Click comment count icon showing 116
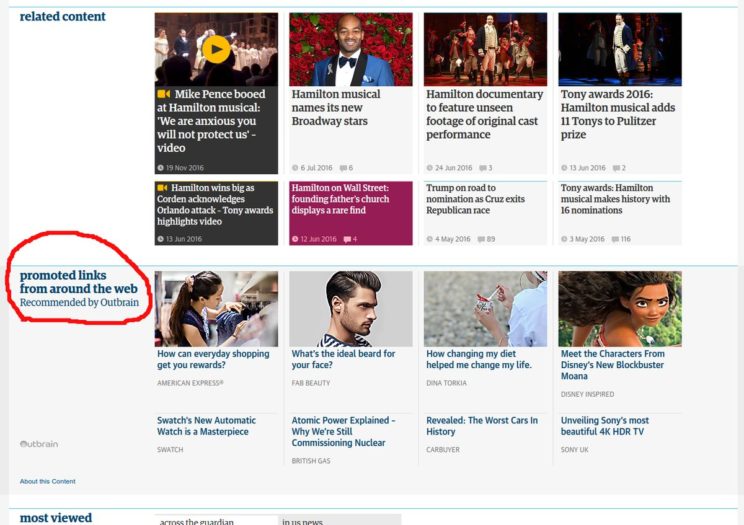This screenshot has height=525, width=744. pyautogui.click(x=613, y=239)
